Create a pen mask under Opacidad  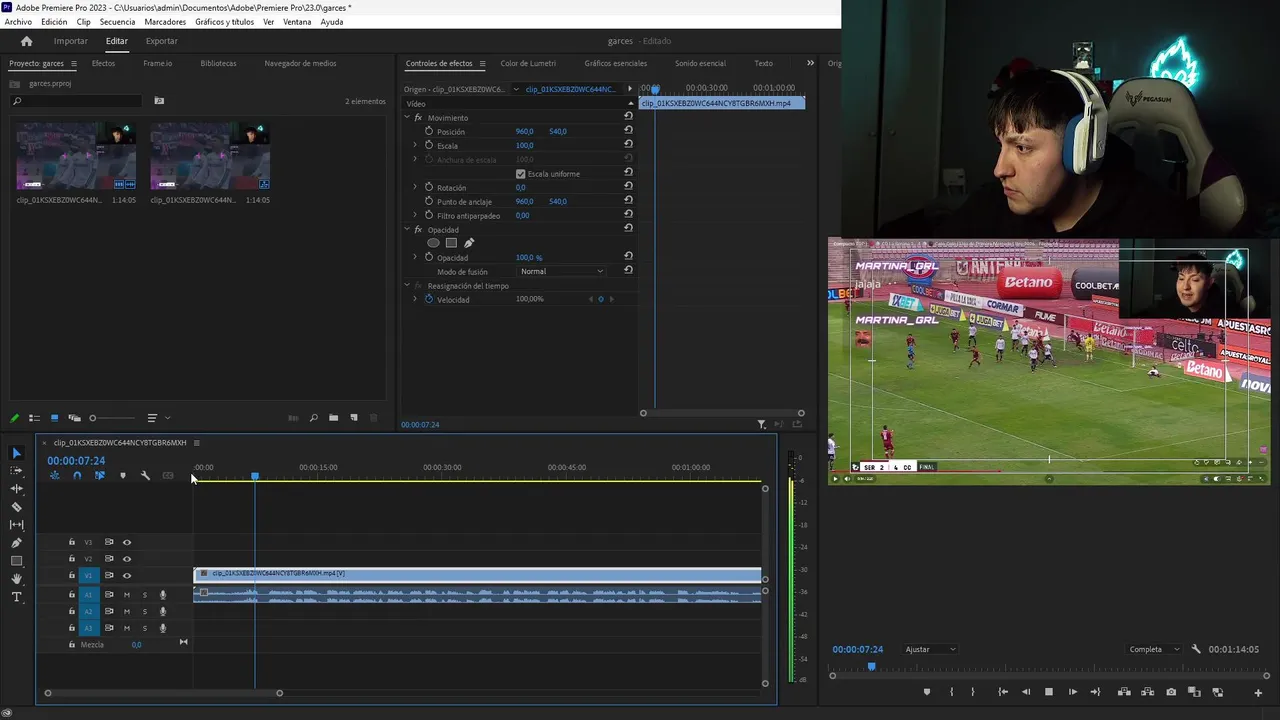click(469, 243)
